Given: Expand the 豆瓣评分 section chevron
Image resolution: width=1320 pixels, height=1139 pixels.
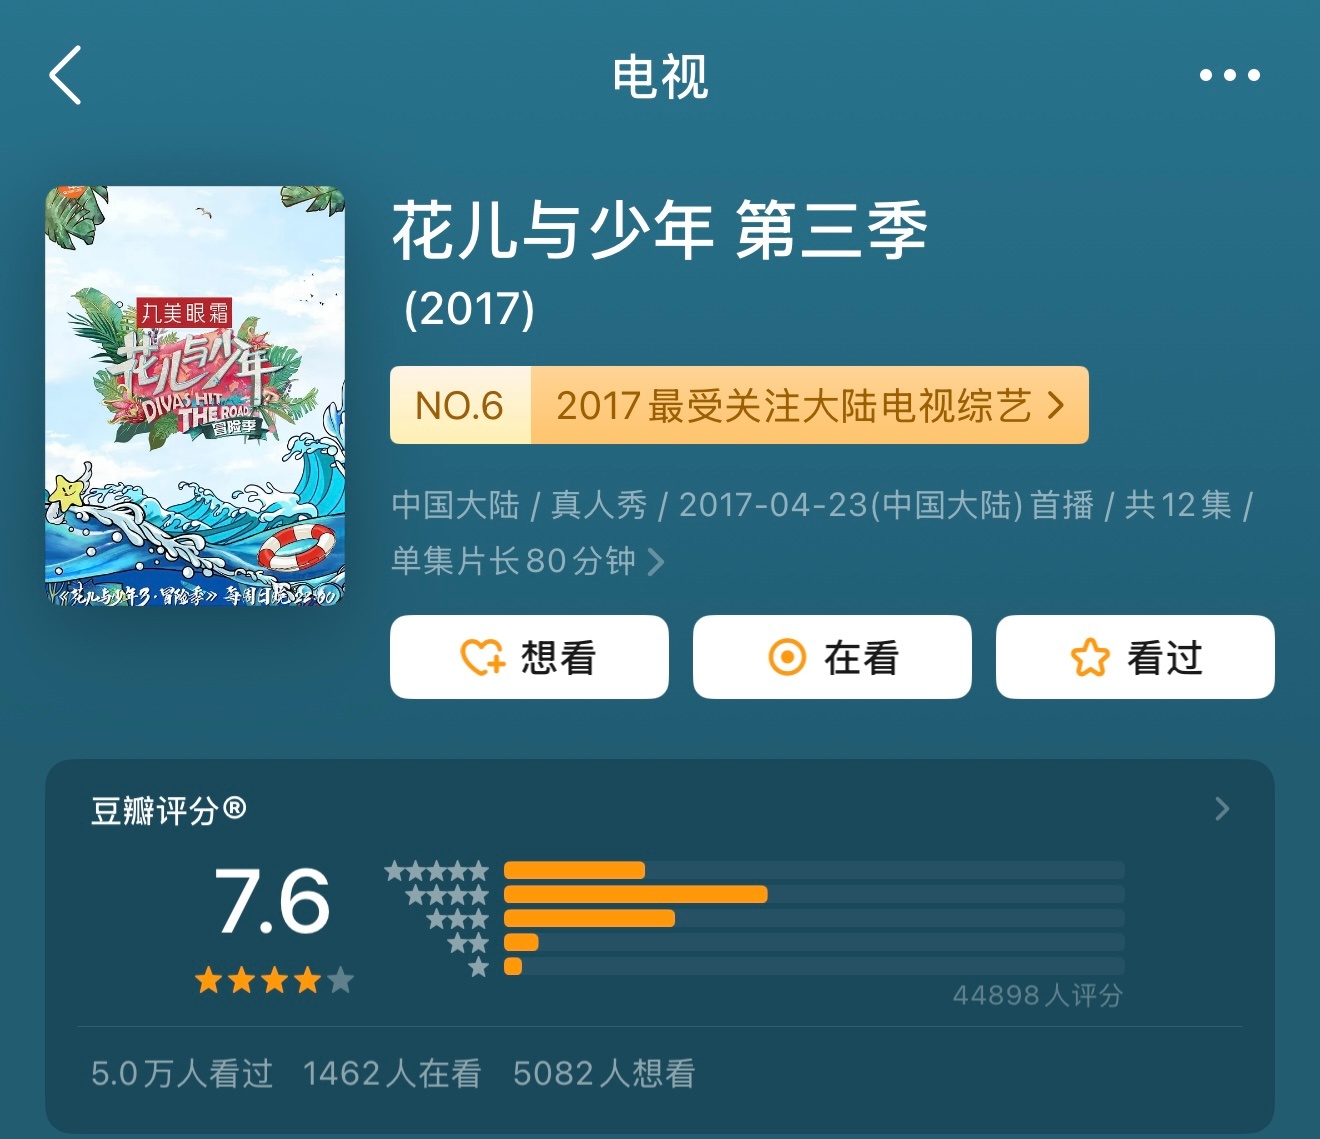Looking at the screenshot, I should (x=1222, y=809).
